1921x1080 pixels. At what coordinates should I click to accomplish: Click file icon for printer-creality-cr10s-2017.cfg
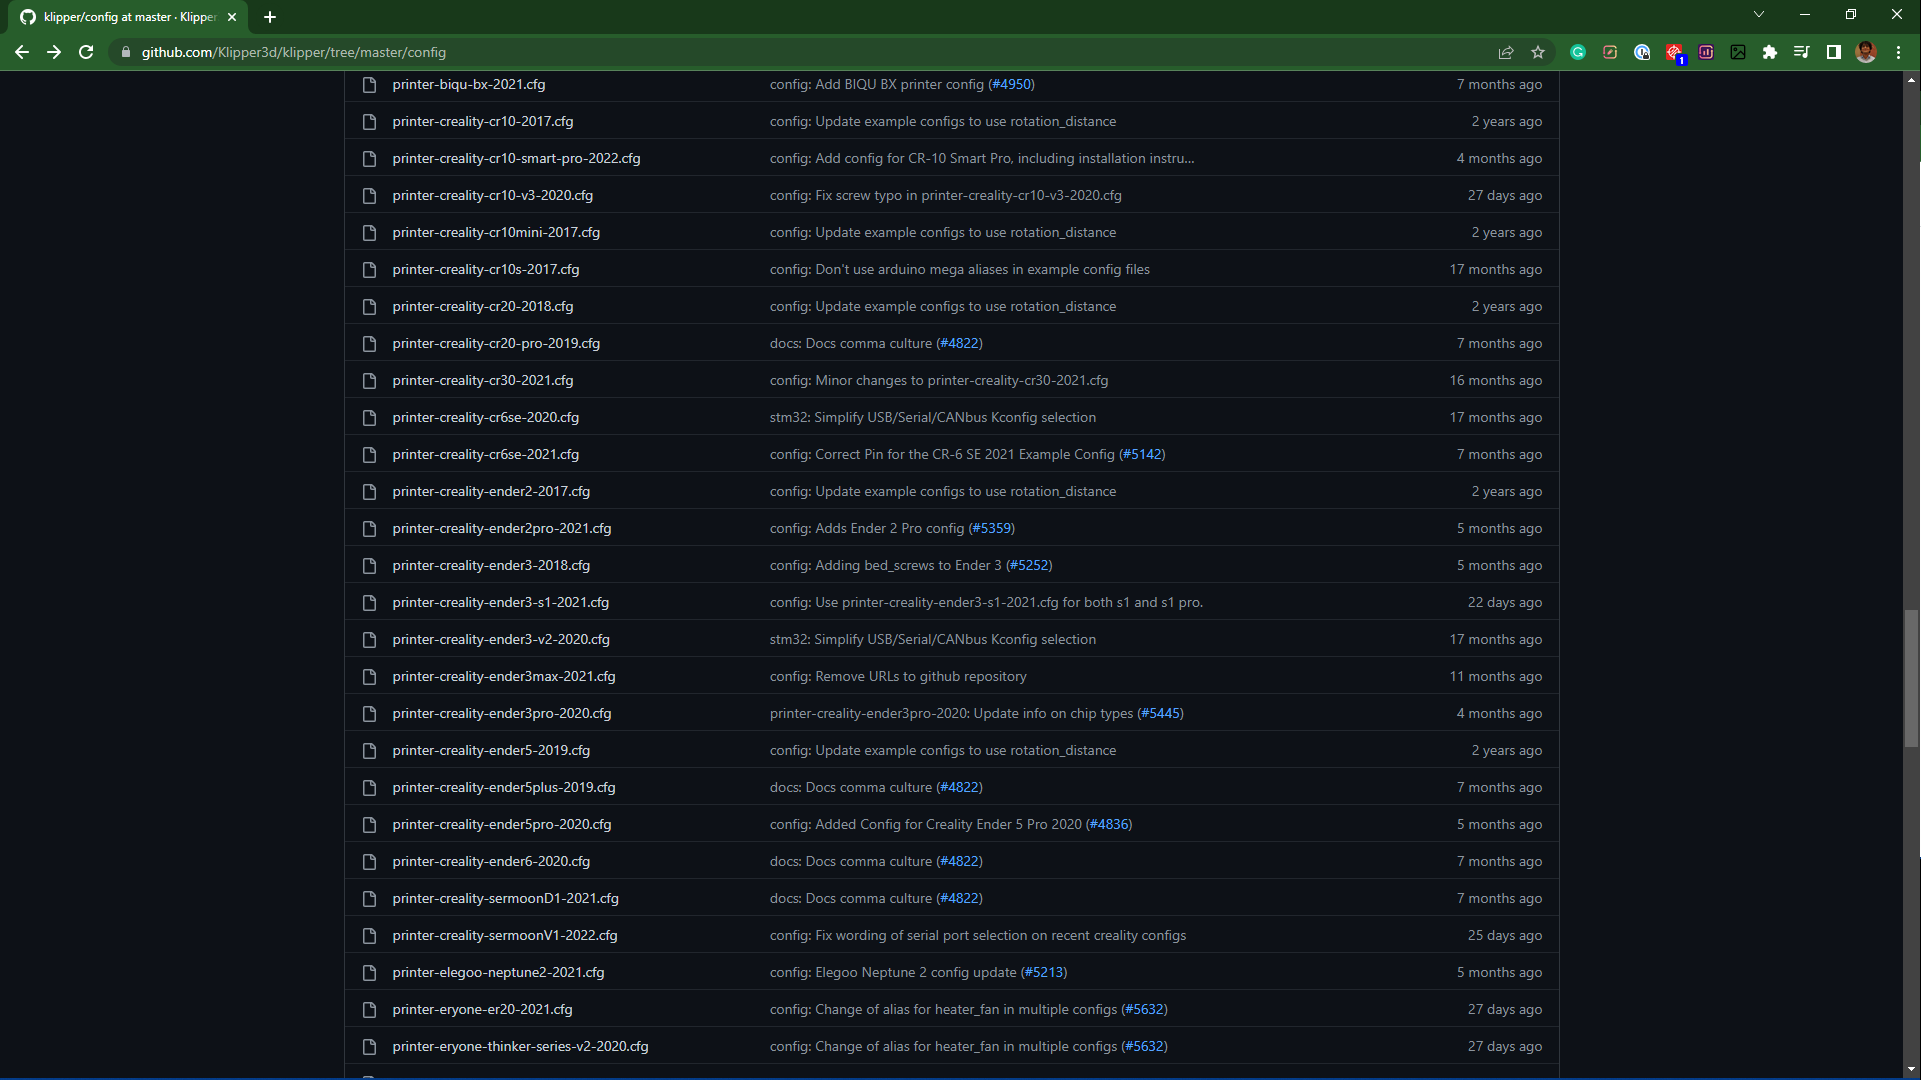[369, 270]
